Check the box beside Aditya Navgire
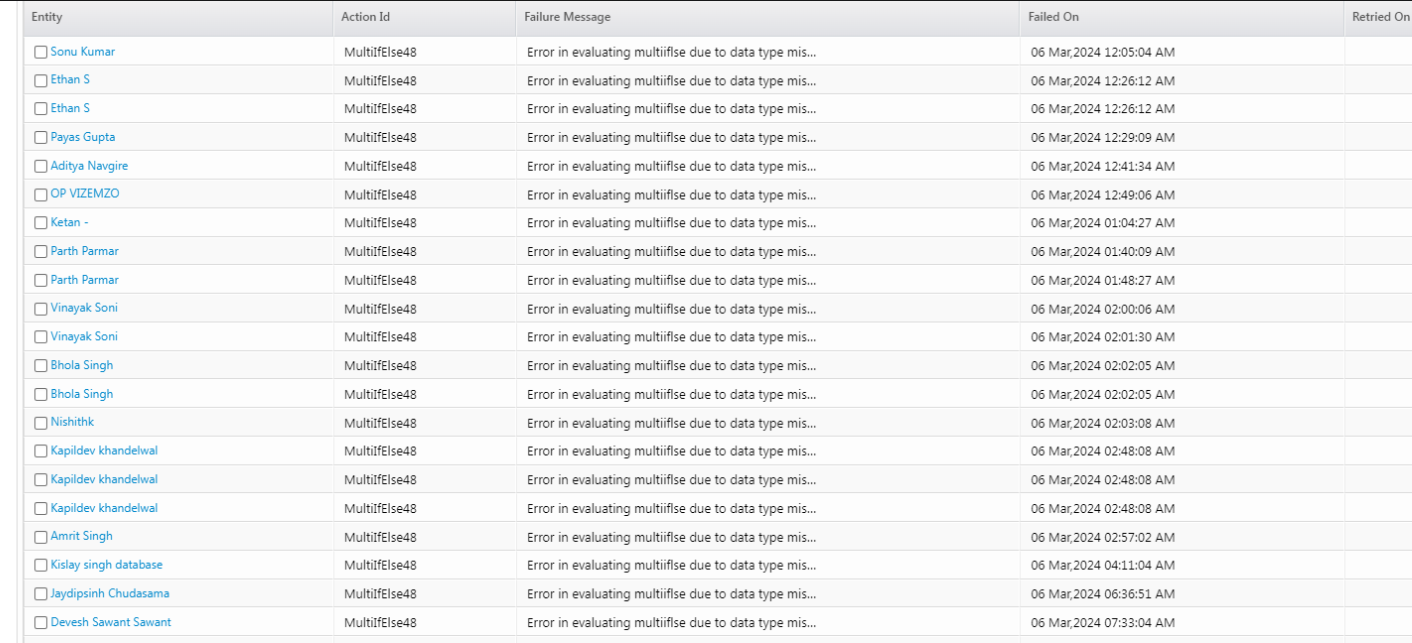The width and height of the screenshot is (1412, 643). pyautogui.click(x=41, y=166)
